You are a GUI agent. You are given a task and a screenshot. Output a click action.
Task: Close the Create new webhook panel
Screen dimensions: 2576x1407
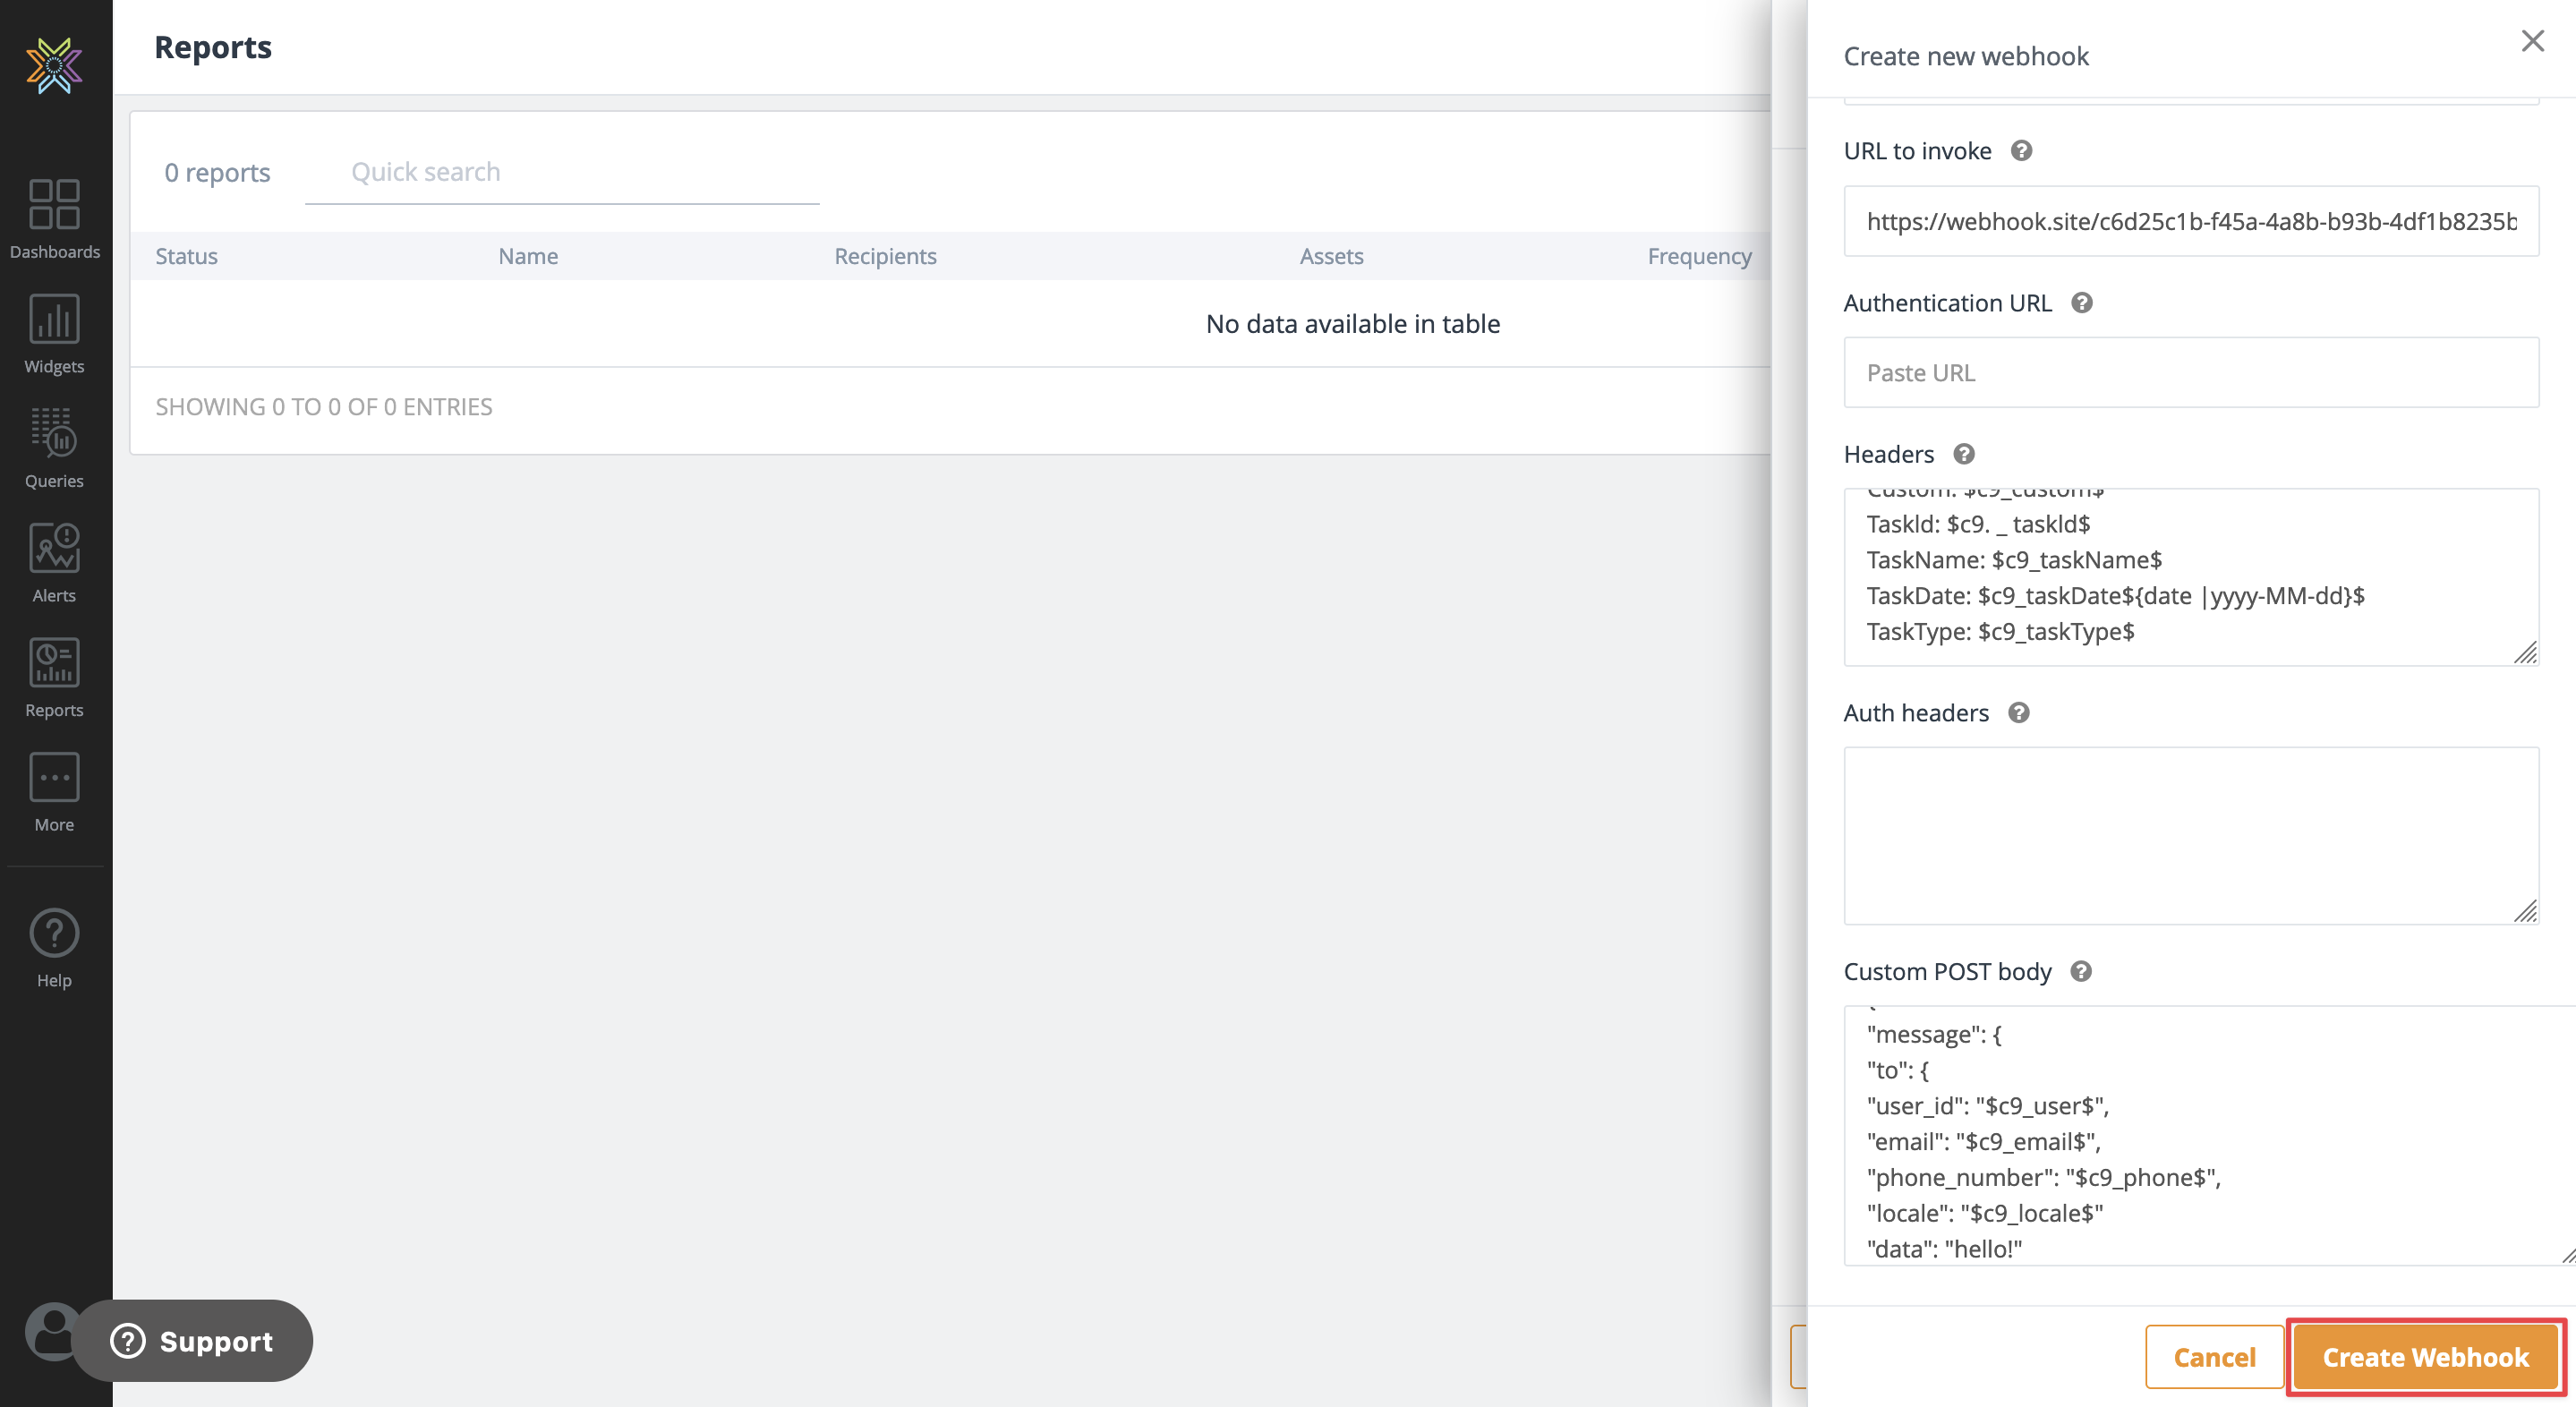tap(2532, 41)
